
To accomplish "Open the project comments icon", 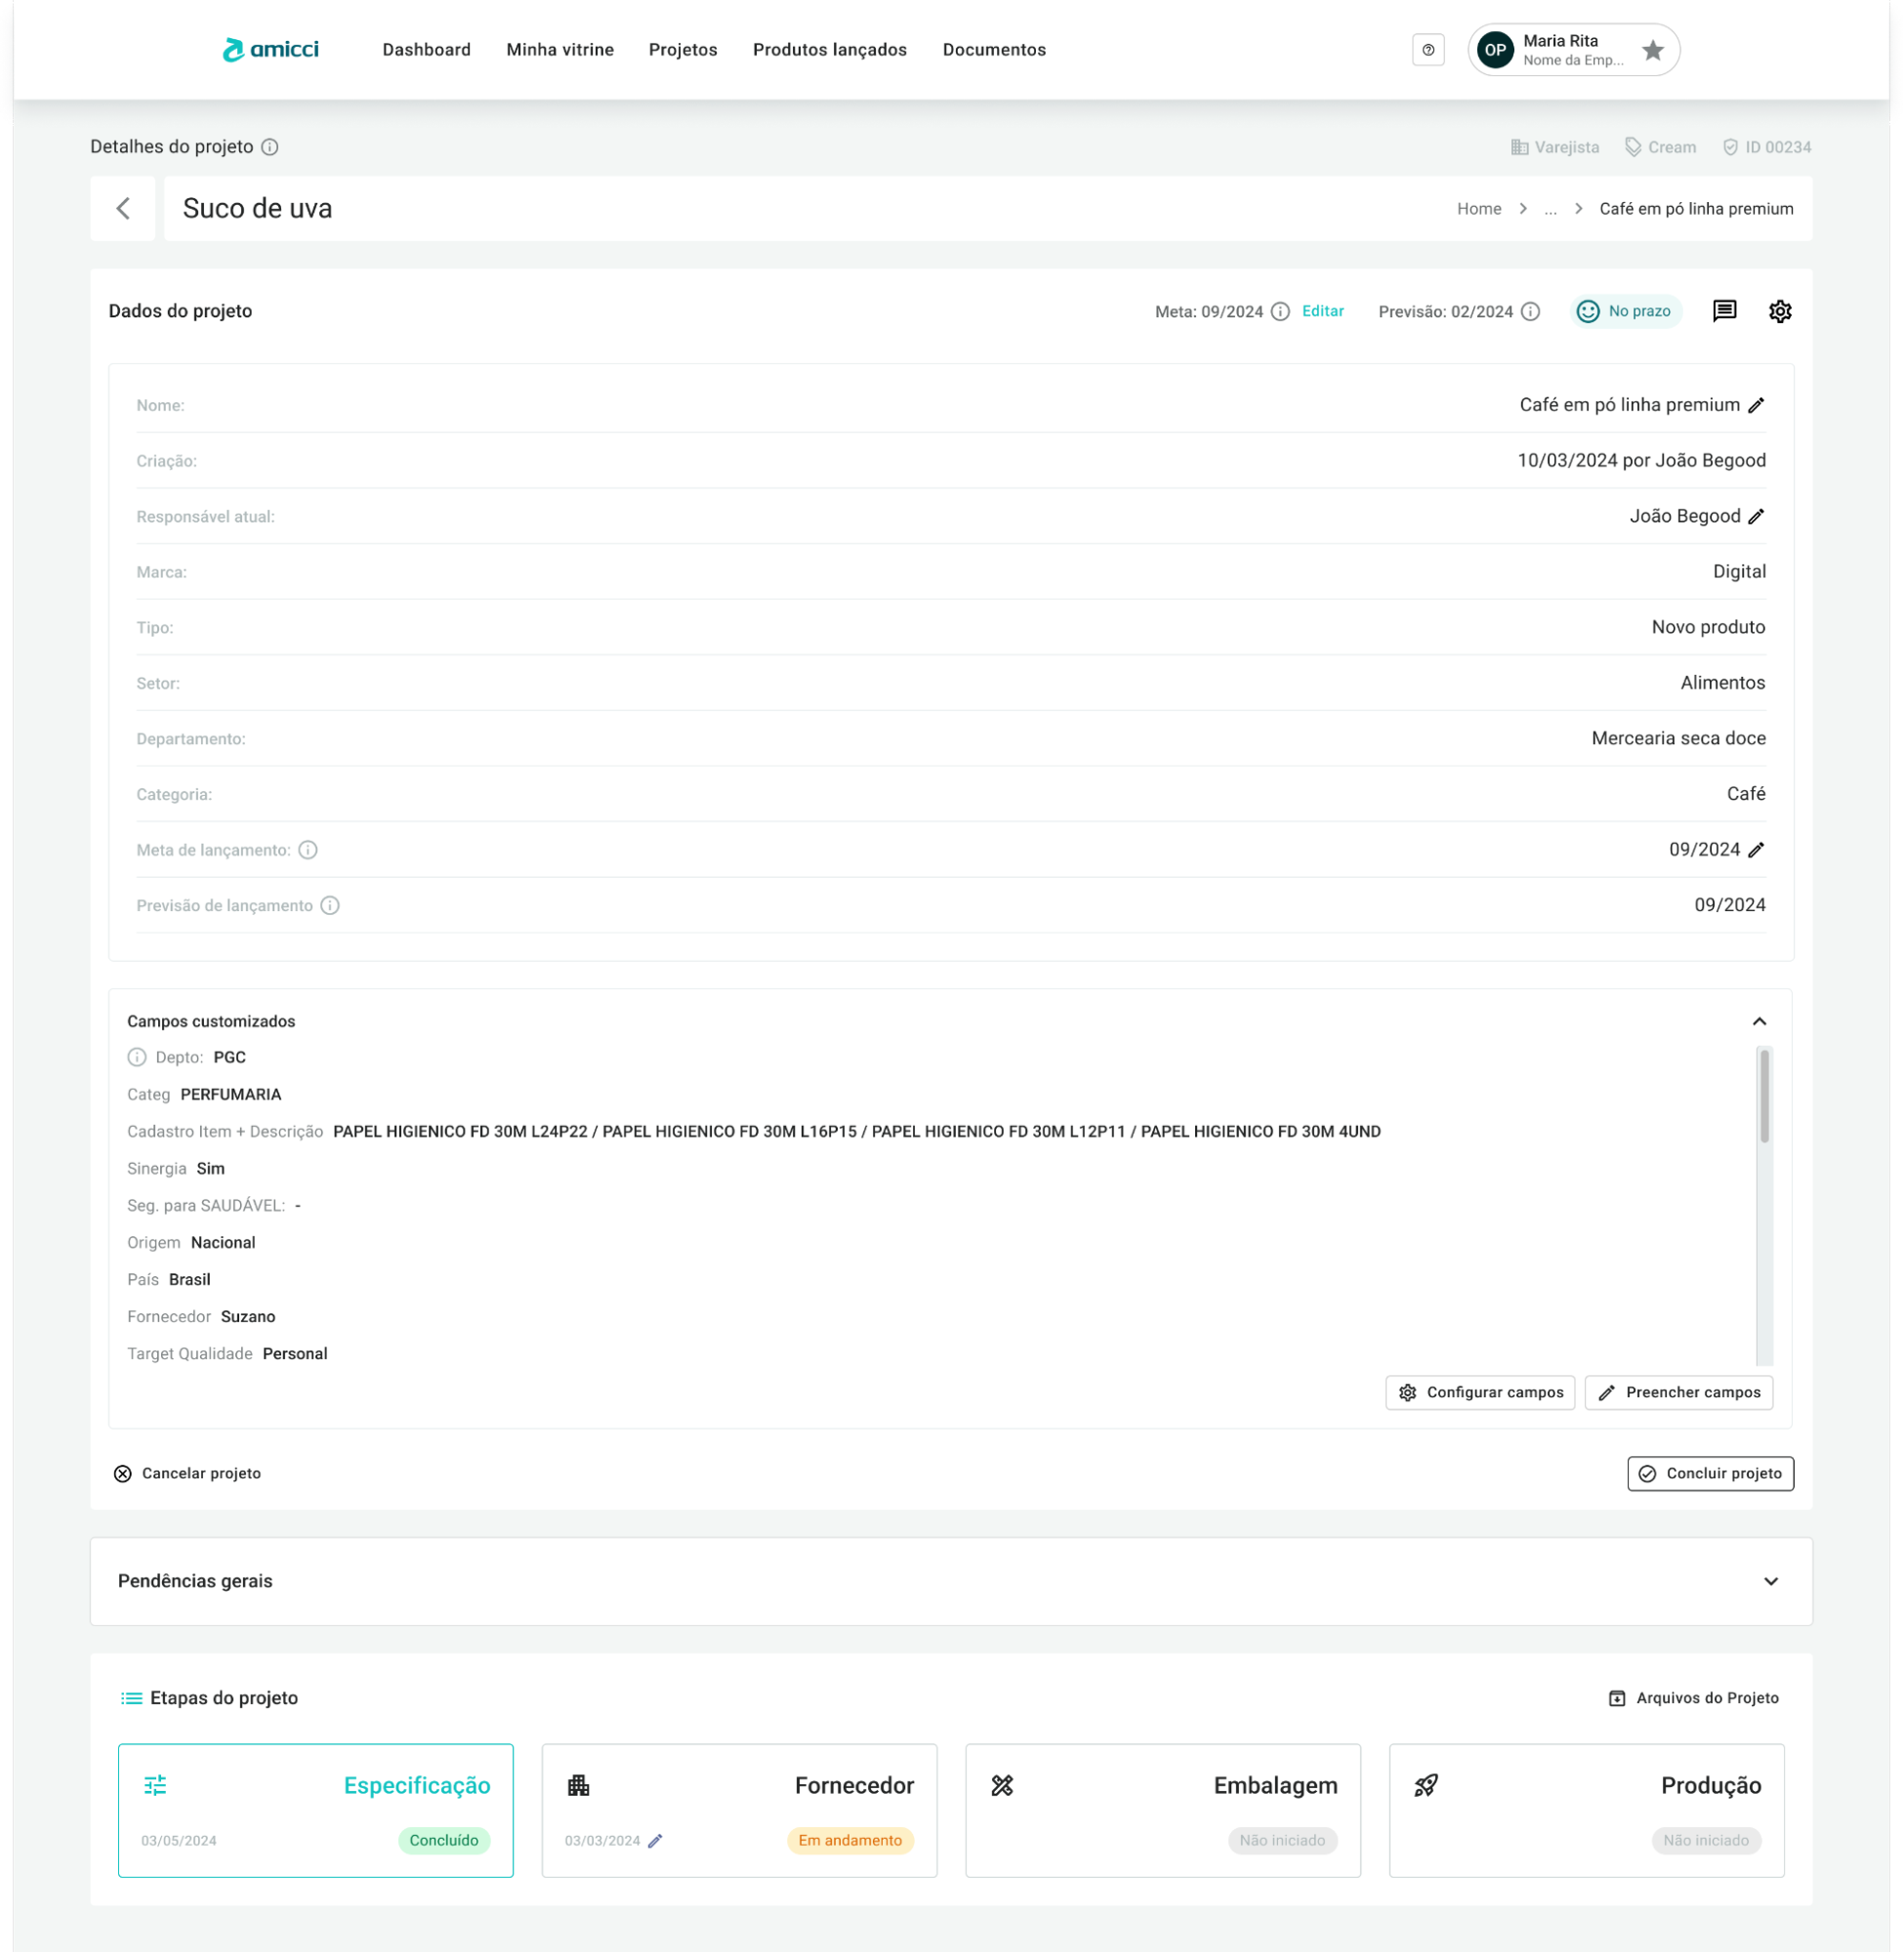I will tap(1724, 311).
